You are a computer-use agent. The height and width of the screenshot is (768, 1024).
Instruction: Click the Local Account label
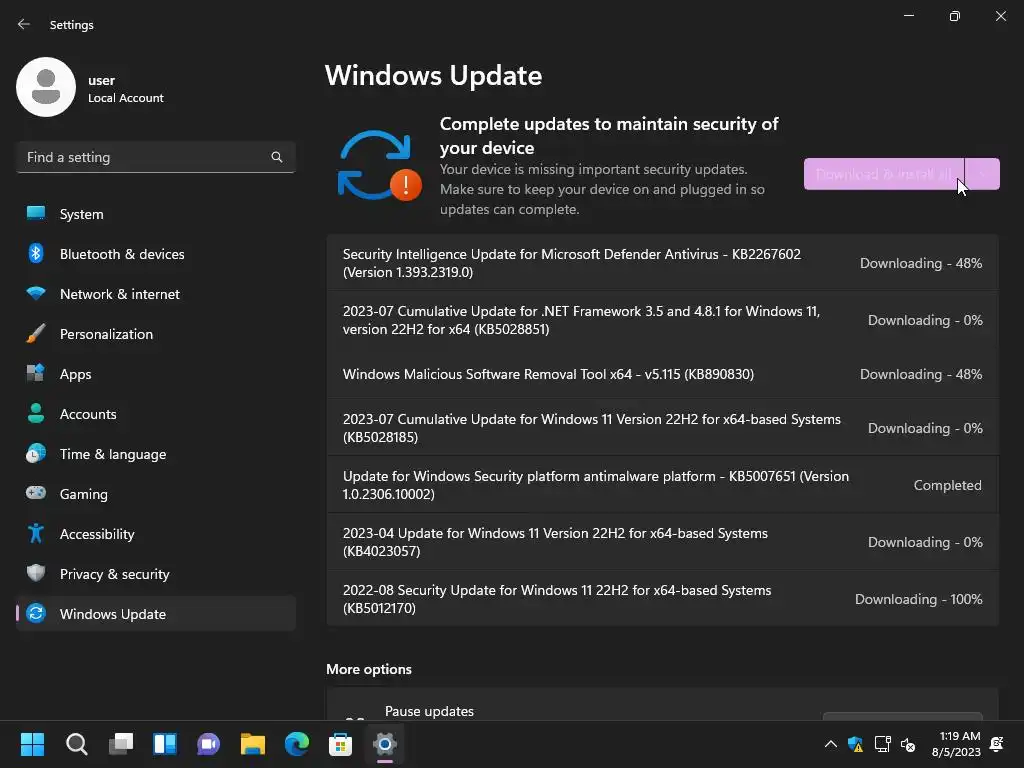coord(125,98)
